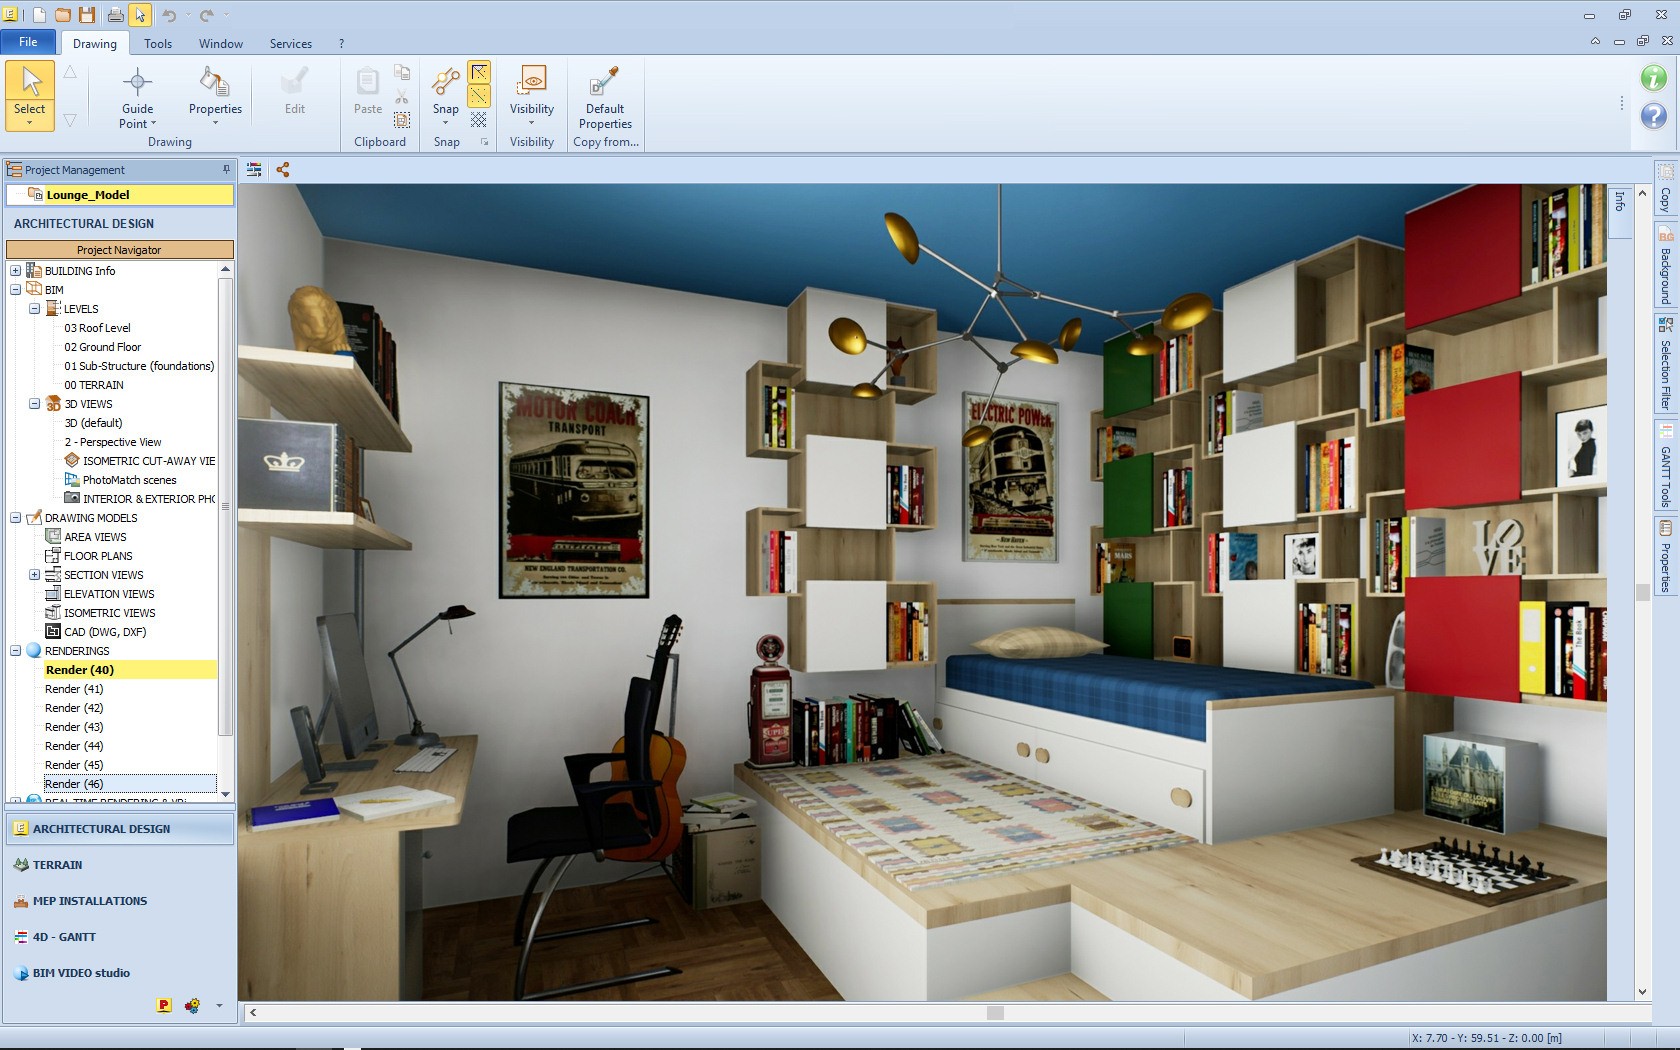Collapse the 3D VIEWS tree node
The image size is (1680, 1050).
pyautogui.click(x=35, y=404)
